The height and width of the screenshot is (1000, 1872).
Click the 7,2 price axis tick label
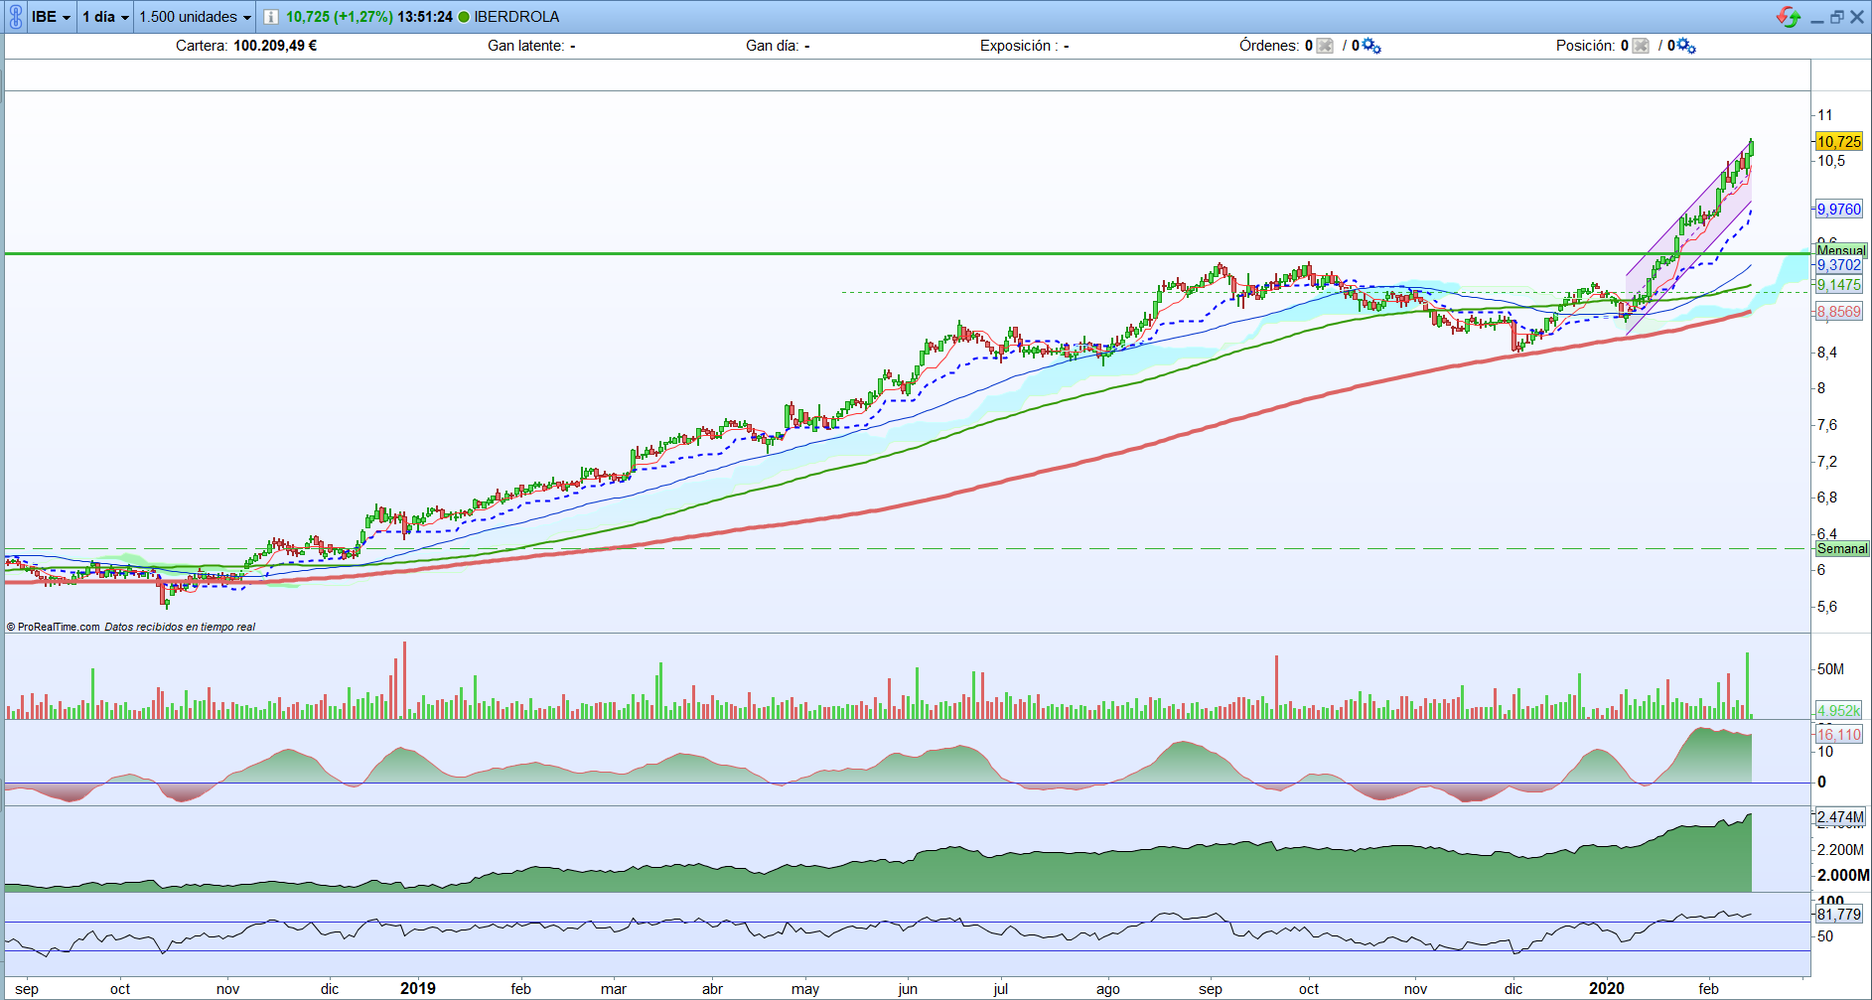tap(1828, 462)
